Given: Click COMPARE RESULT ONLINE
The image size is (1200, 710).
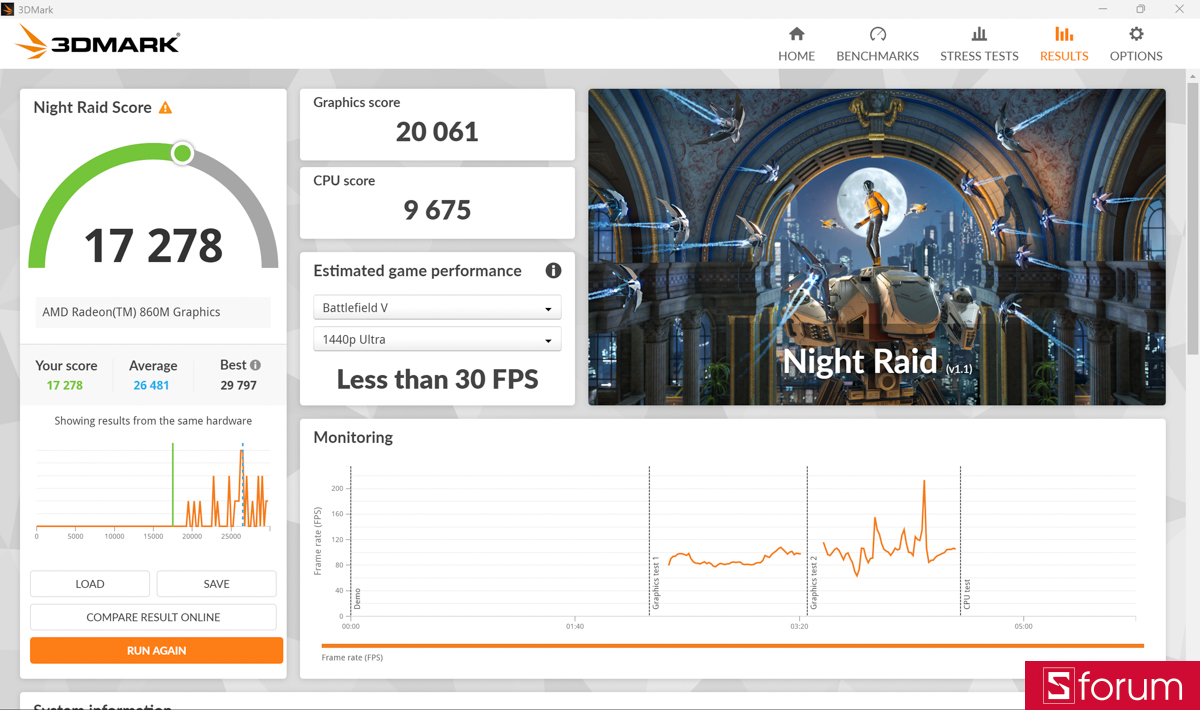Looking at the screenshot, I should 153,617.
